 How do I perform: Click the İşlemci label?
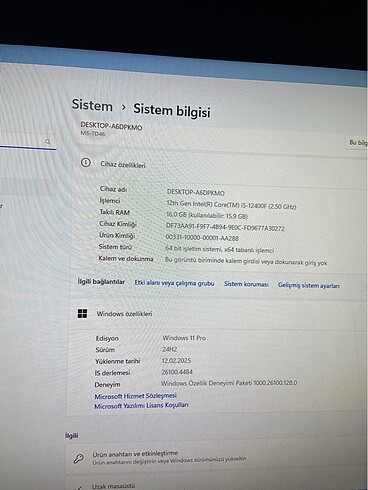(110, 201)
